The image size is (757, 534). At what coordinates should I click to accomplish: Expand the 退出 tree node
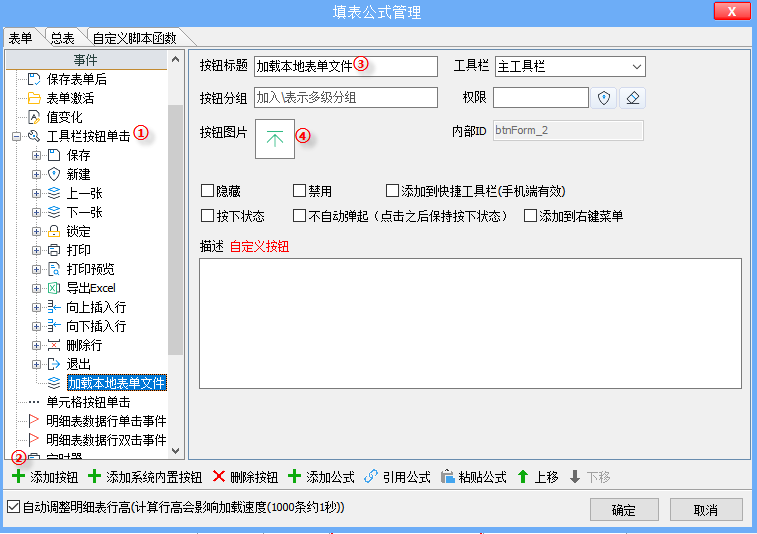(36, 365)
